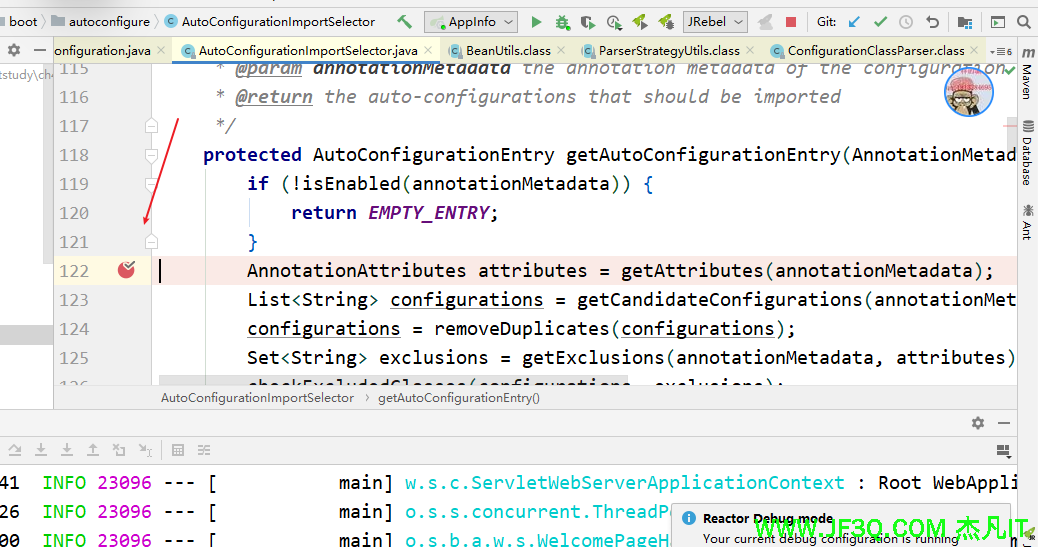Switch to ConfigurationClassParser.class tab
Image resolution: width=1038 pixels, height=547 pixels.
point(875,50)
